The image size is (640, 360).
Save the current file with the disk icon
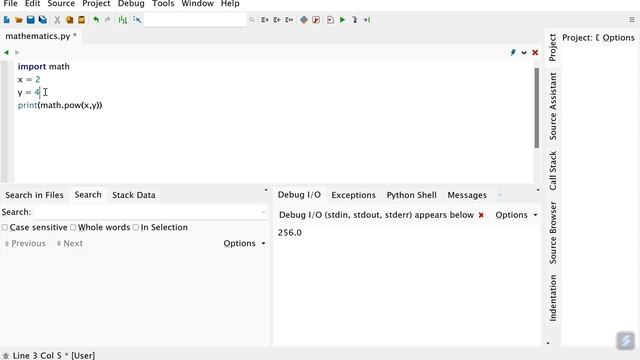pos(31,20)
